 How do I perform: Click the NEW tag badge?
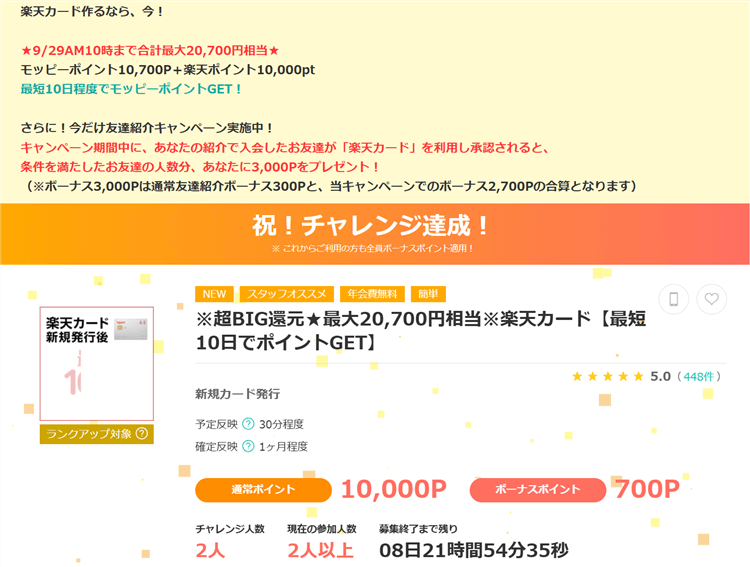214,294
